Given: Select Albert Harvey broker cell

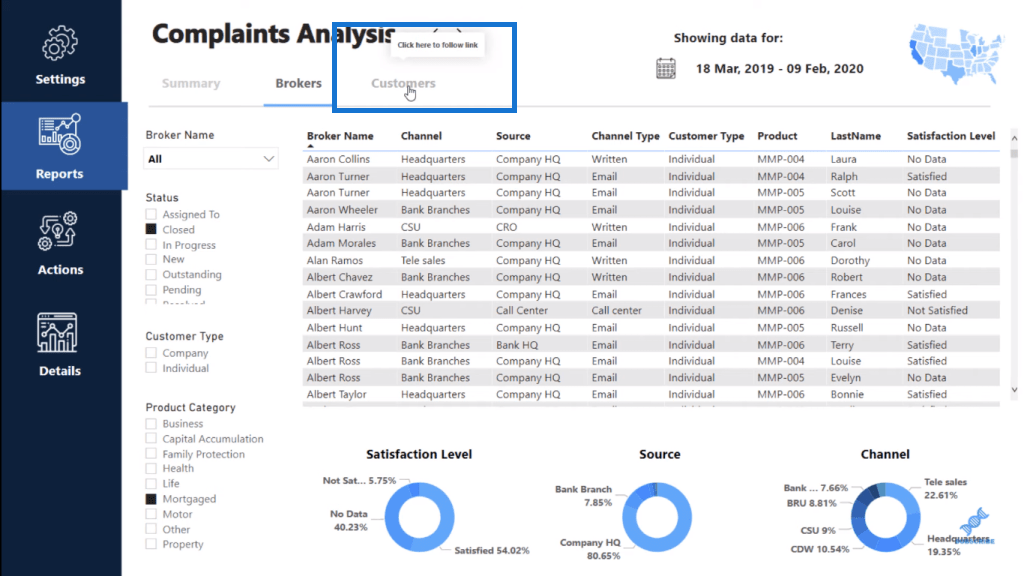Looking at the screenshot, I should (x=339, y=310).
